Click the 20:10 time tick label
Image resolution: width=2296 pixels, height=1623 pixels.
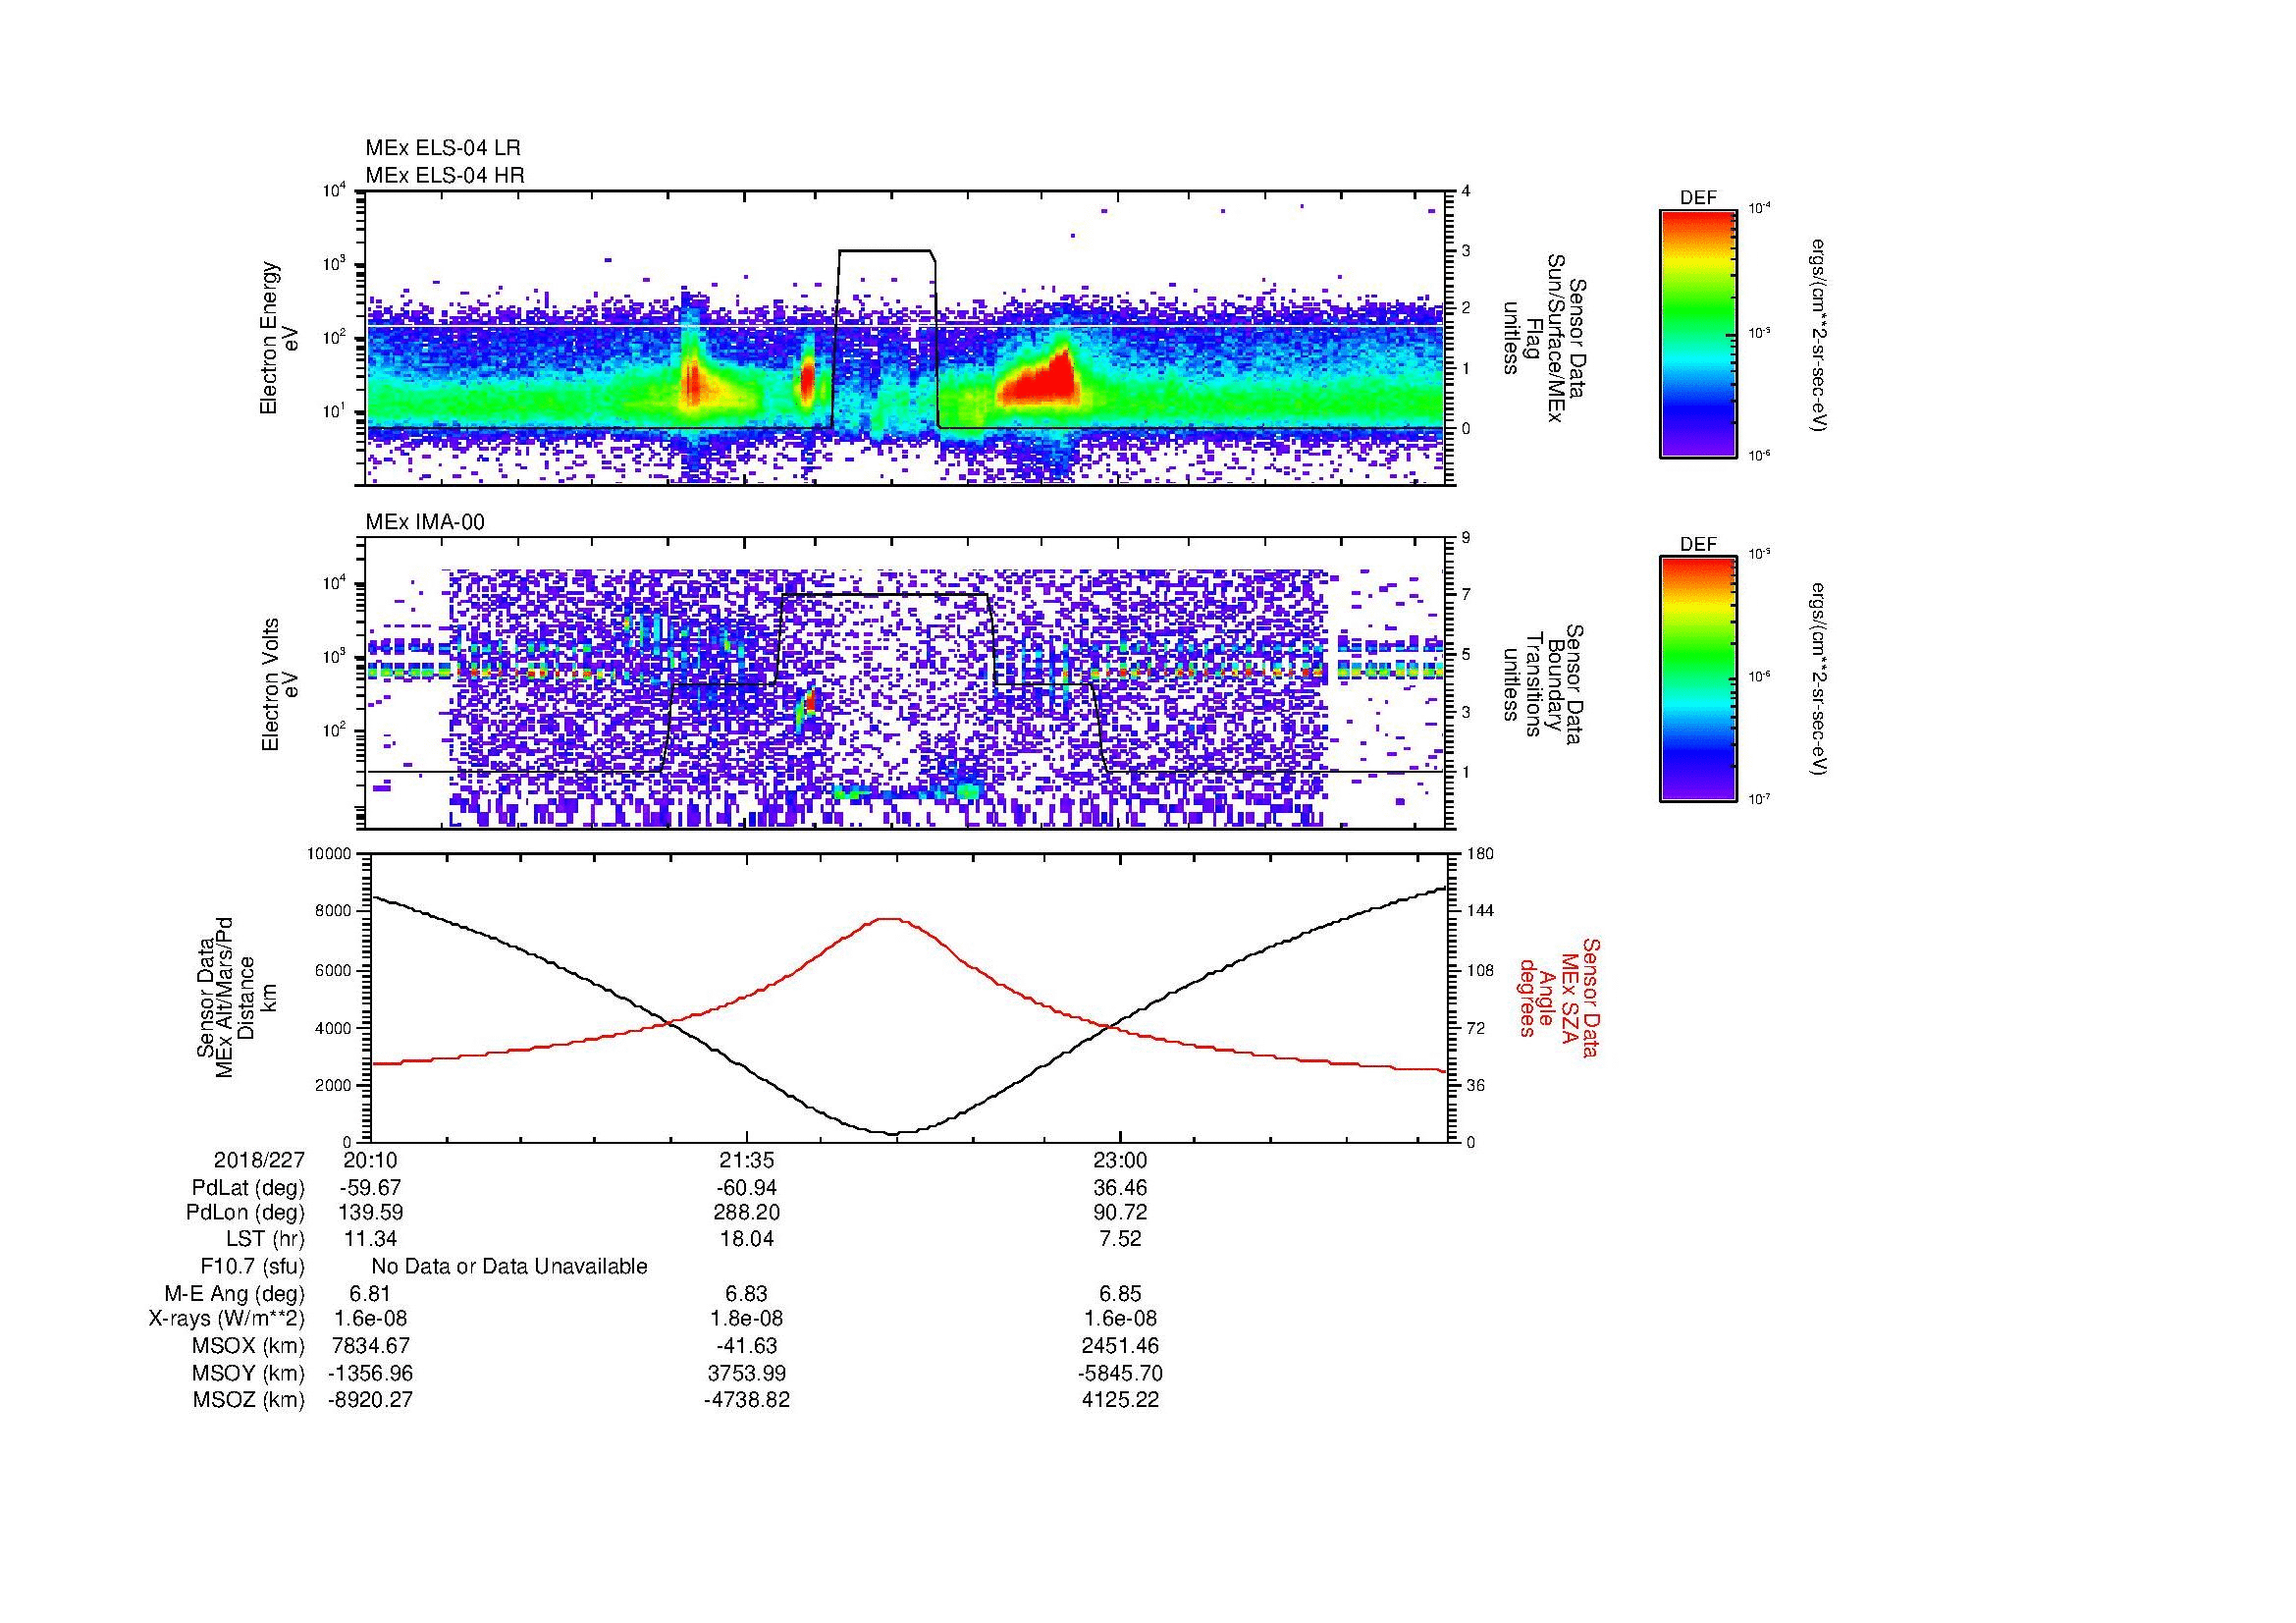coord(370,1160)
